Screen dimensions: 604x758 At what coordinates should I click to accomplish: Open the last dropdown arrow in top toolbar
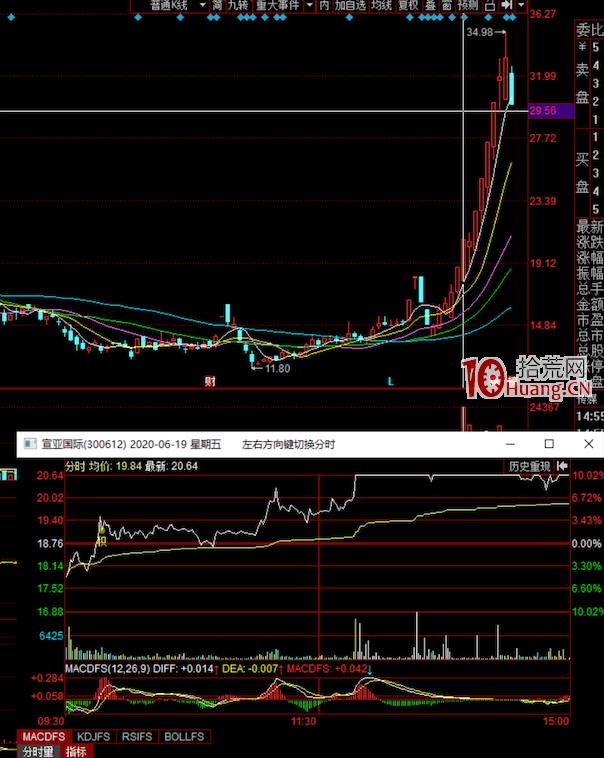521,5
